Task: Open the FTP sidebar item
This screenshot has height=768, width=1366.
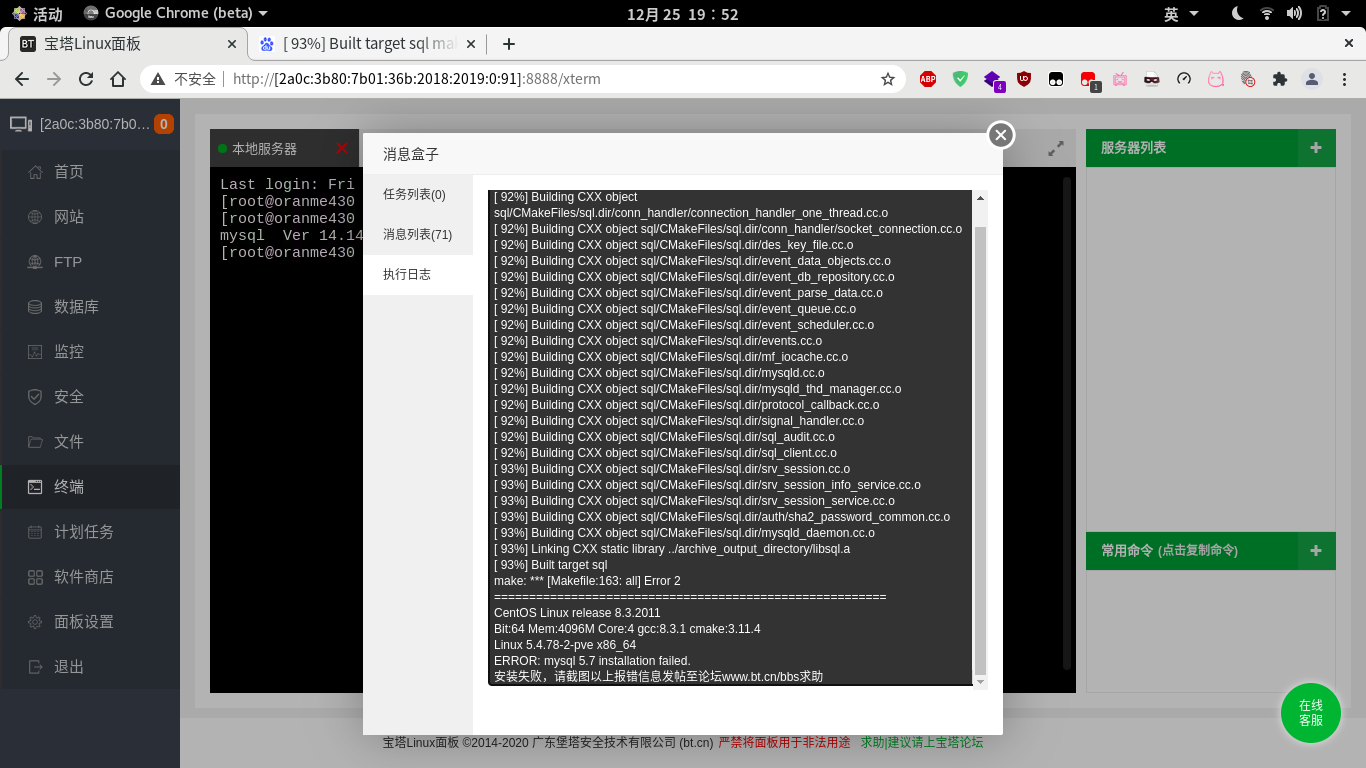Action: (x=90, y=262)
